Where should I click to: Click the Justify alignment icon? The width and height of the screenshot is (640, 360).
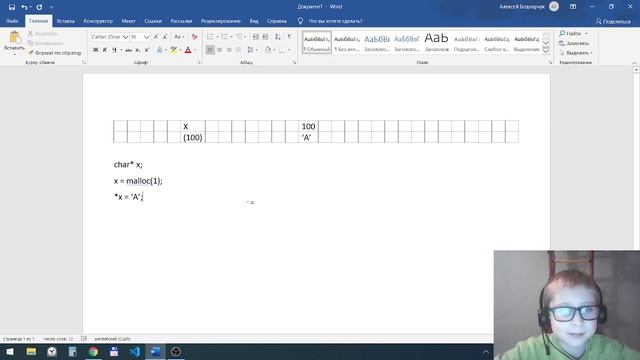coord(238,50)
